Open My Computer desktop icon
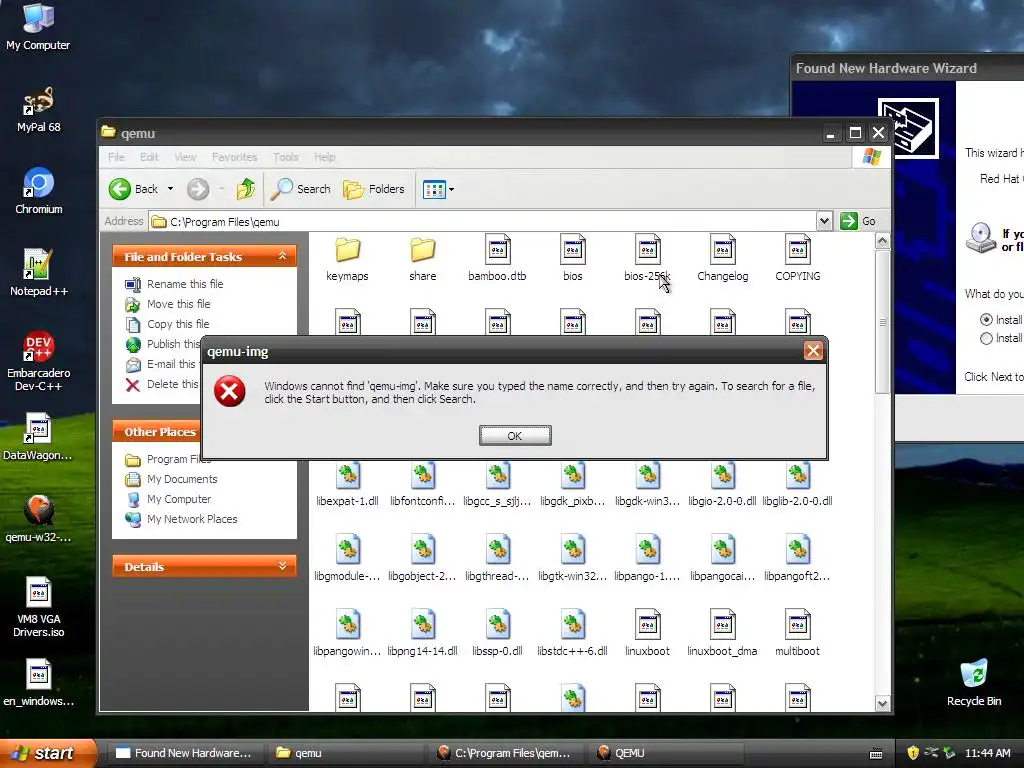Screen dimensions: 1024x768 [38, 27]
